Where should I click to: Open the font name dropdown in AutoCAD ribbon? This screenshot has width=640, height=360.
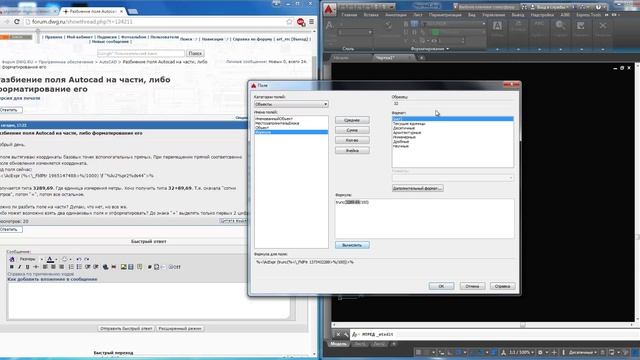pyautogui.click(x=455, y=24)
